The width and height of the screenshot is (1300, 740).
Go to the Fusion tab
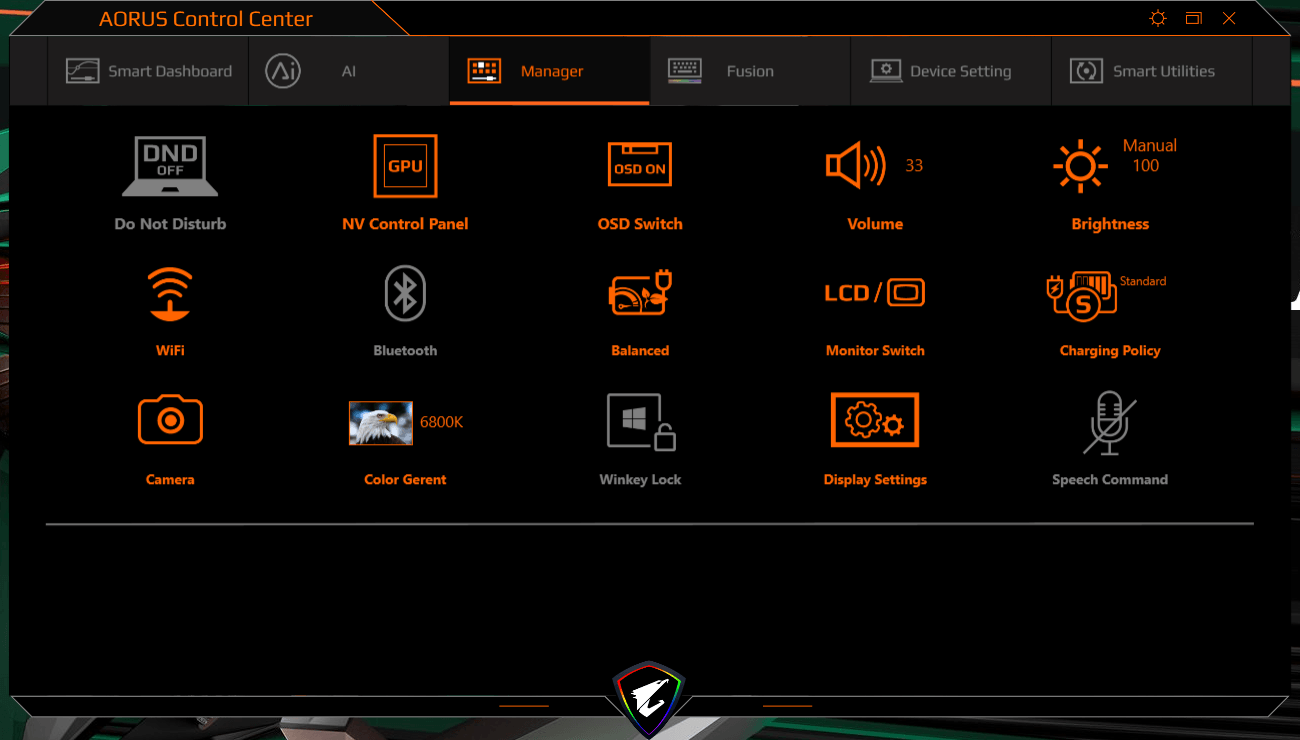[750, 71]
